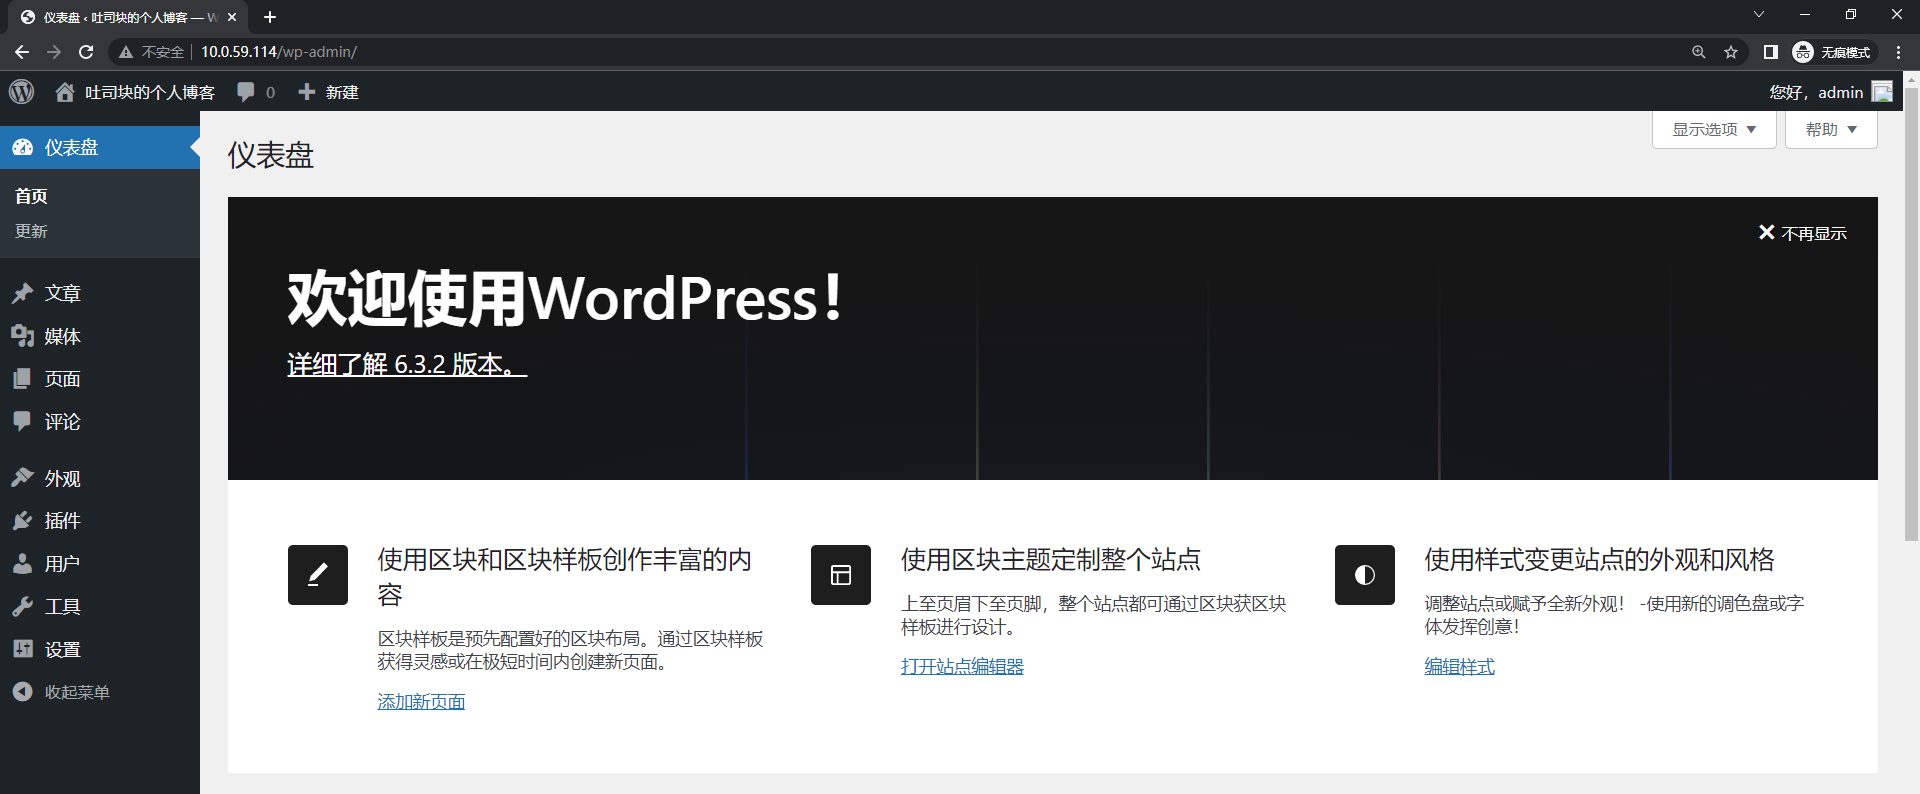The height and width of the screenshot is (794, 1920).
Task: Open the WordPress logo menu
Action: 21,92
